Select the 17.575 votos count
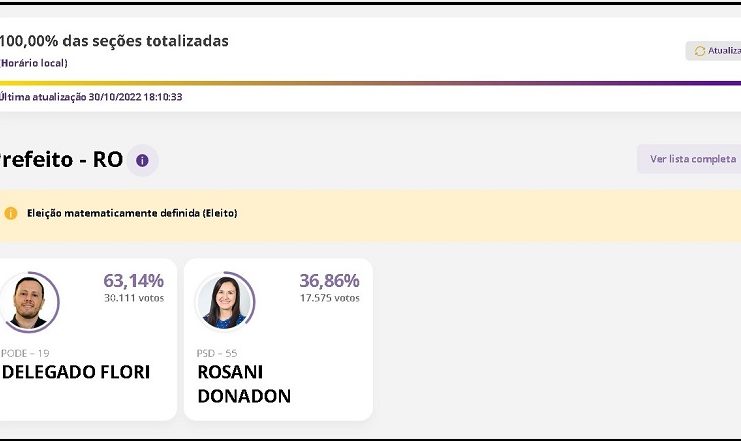Screen dimensions: 741x441 point(329,298)
